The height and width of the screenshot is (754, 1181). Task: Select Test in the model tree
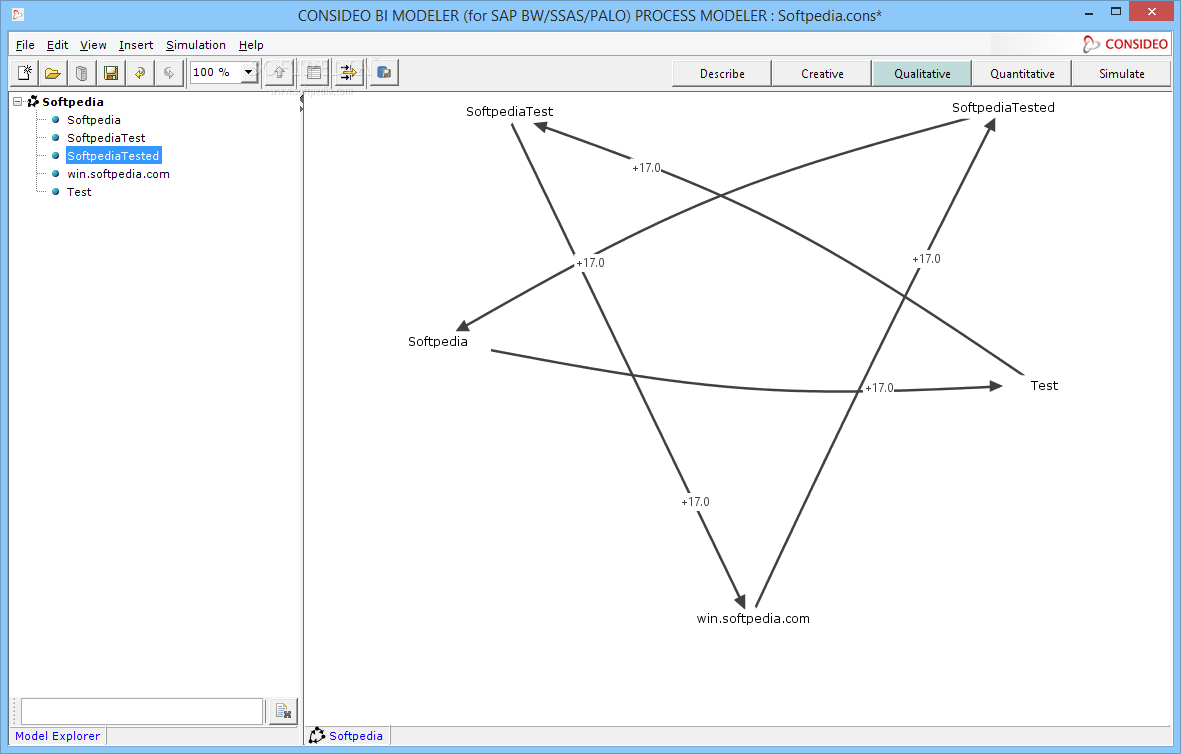click(79, 192)
